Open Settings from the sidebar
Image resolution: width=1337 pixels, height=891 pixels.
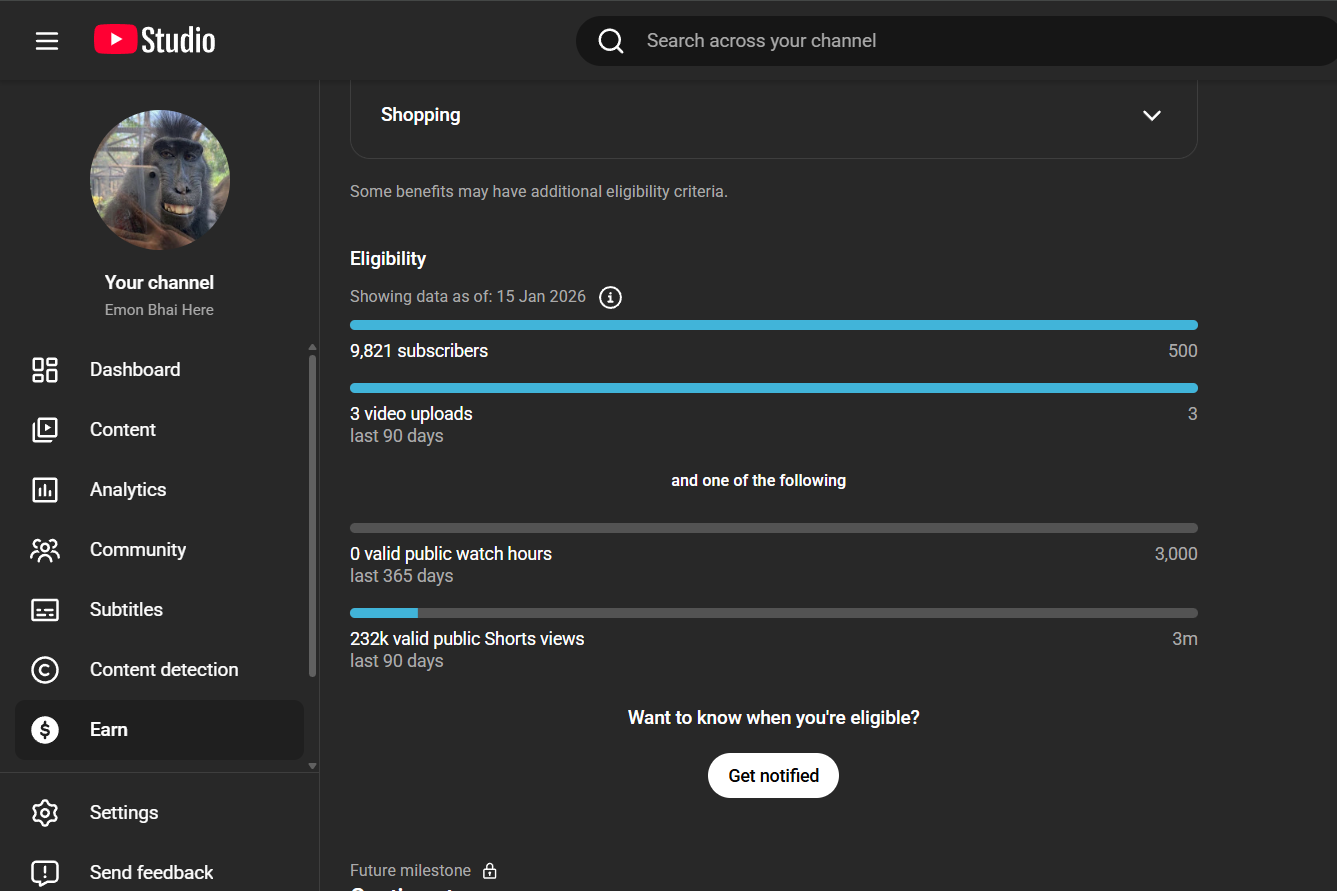coord(124,813)
